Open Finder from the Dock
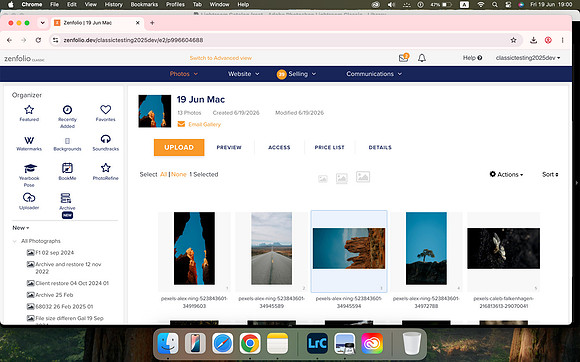The height and width of the screenshot is (362, 580). (x=168, y=343)
